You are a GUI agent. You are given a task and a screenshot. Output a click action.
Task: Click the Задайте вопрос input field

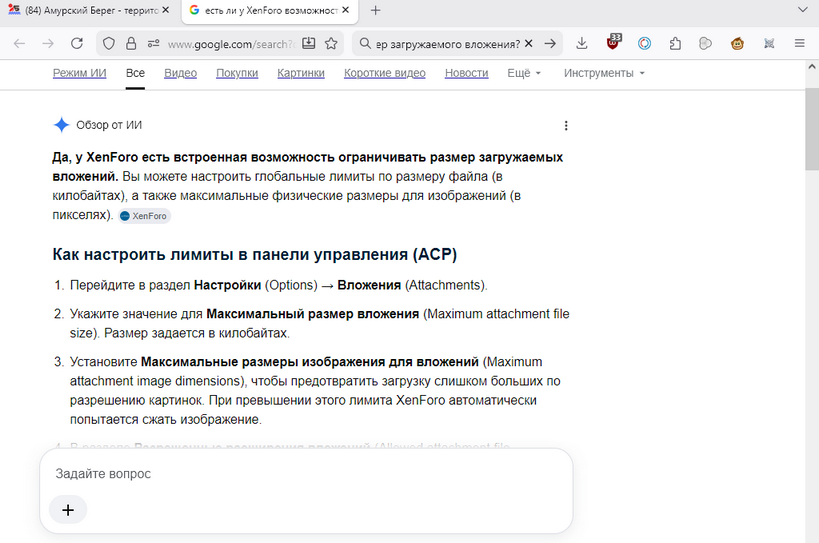click(x=306, y=474)
